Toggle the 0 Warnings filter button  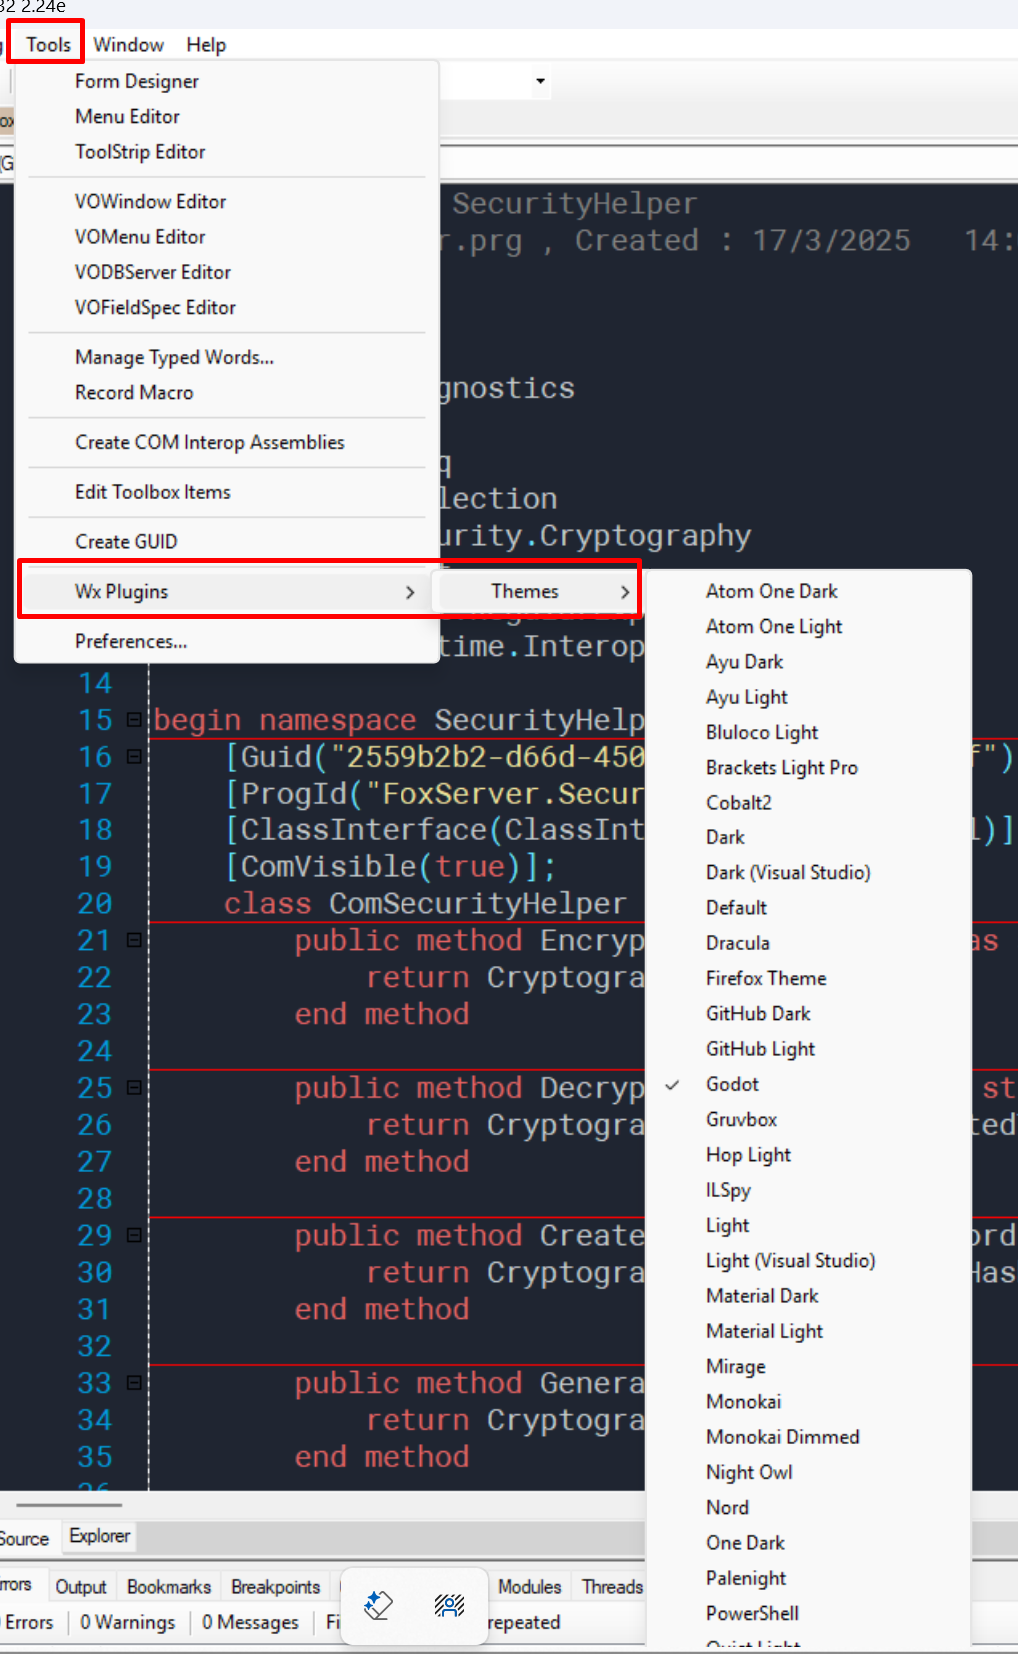point(127,1622)
